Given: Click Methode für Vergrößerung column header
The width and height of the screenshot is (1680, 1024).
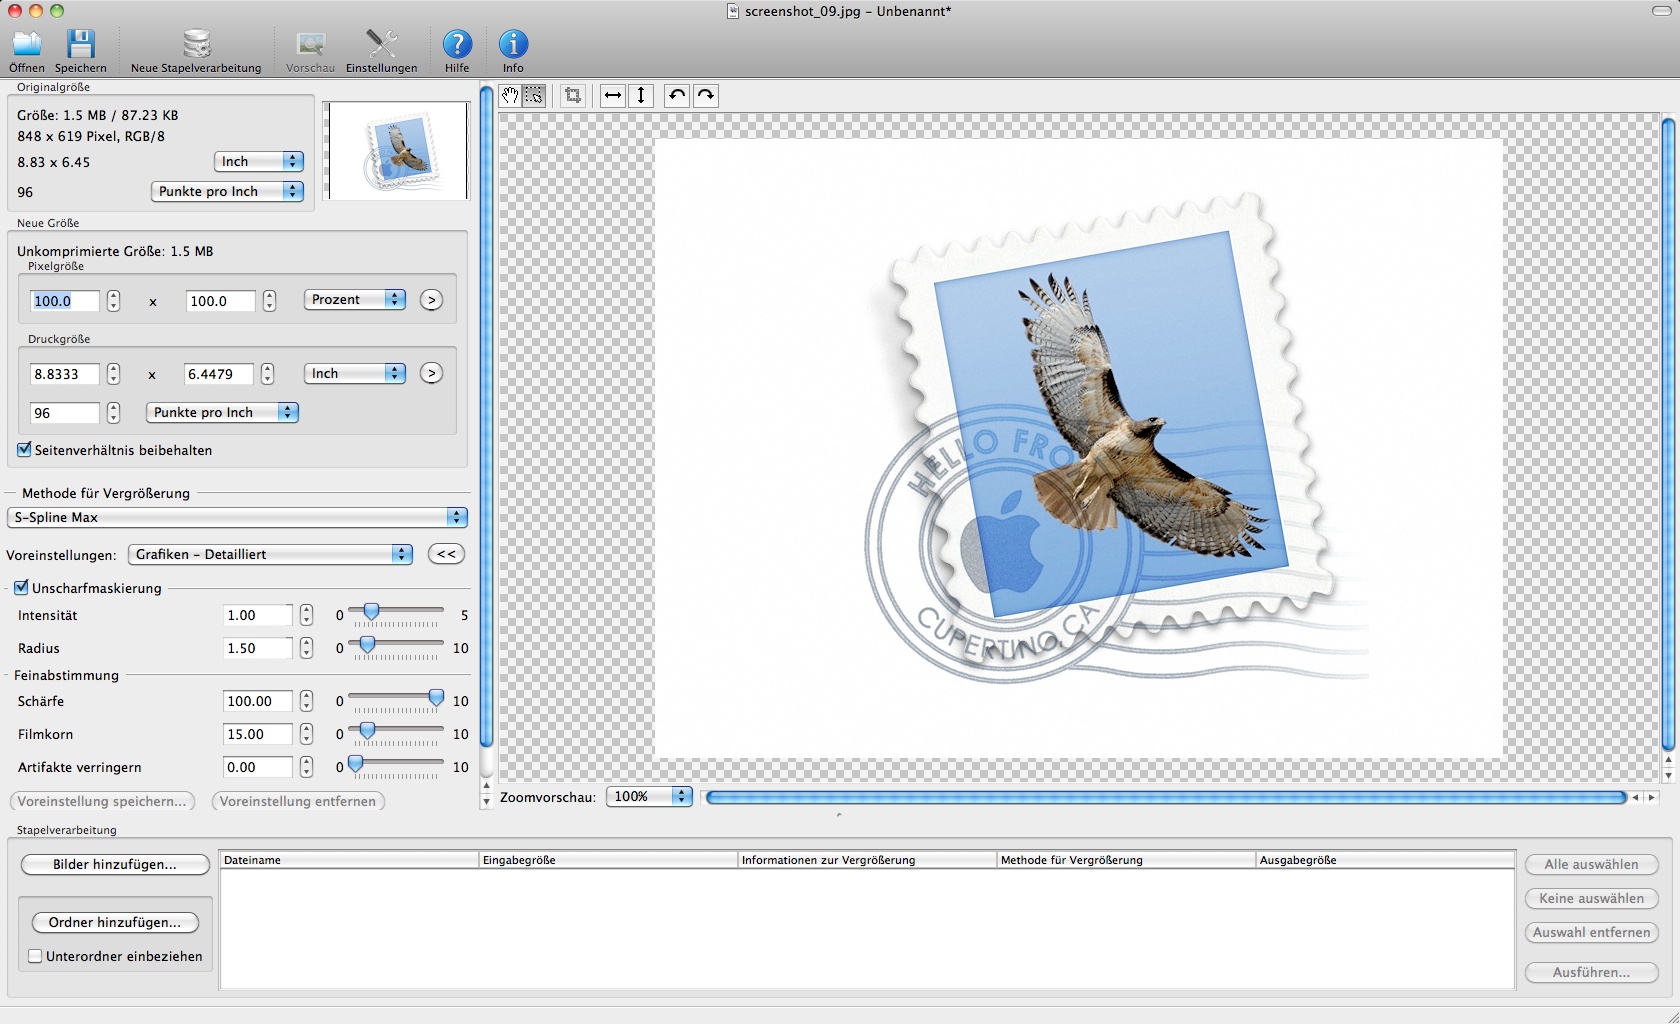Looking at the screenshot, I should point(1126,860).
